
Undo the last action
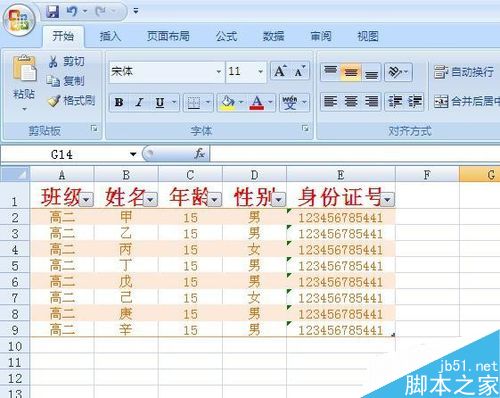tap(71, 12)
